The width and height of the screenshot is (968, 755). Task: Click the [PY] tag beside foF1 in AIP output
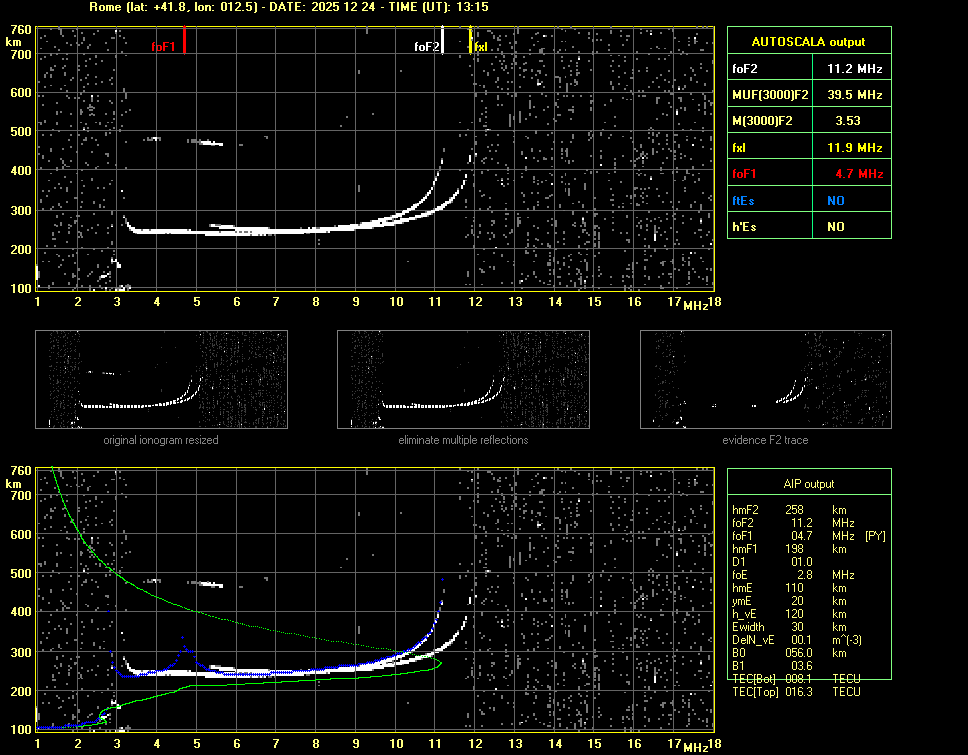pos(875,536)
